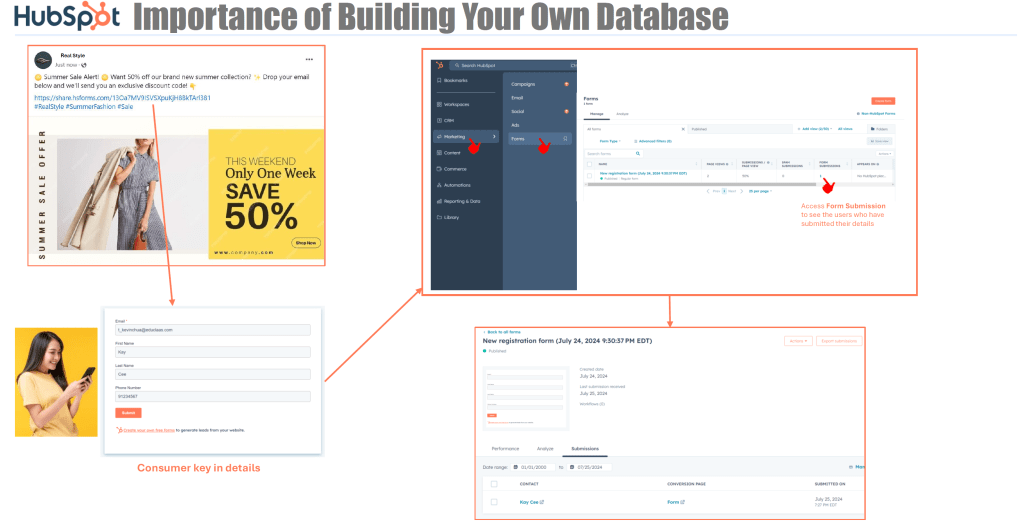Click the three-dot menu on Real Style post
The width and height of the screenshot is (1023, 528).
[309, 59]
